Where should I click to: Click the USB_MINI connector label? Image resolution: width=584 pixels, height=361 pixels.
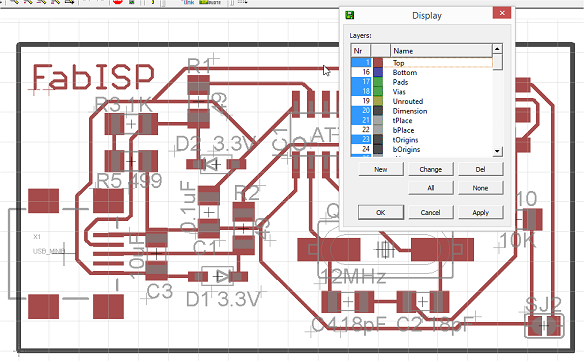click(x=49, y=251)
